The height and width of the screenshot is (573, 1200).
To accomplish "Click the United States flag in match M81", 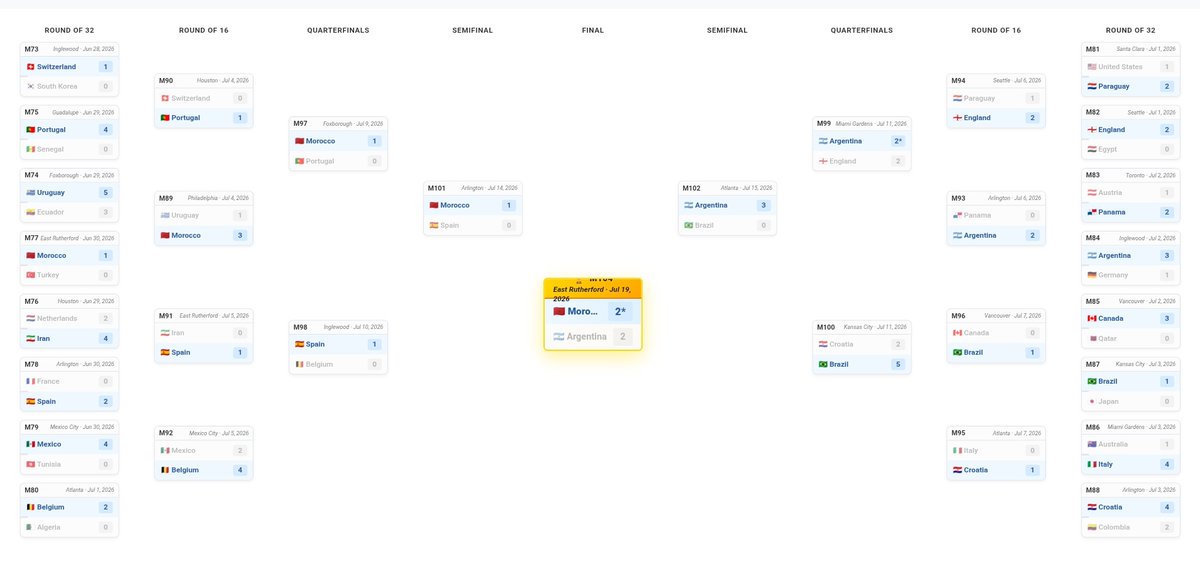I will (1092, 67).
